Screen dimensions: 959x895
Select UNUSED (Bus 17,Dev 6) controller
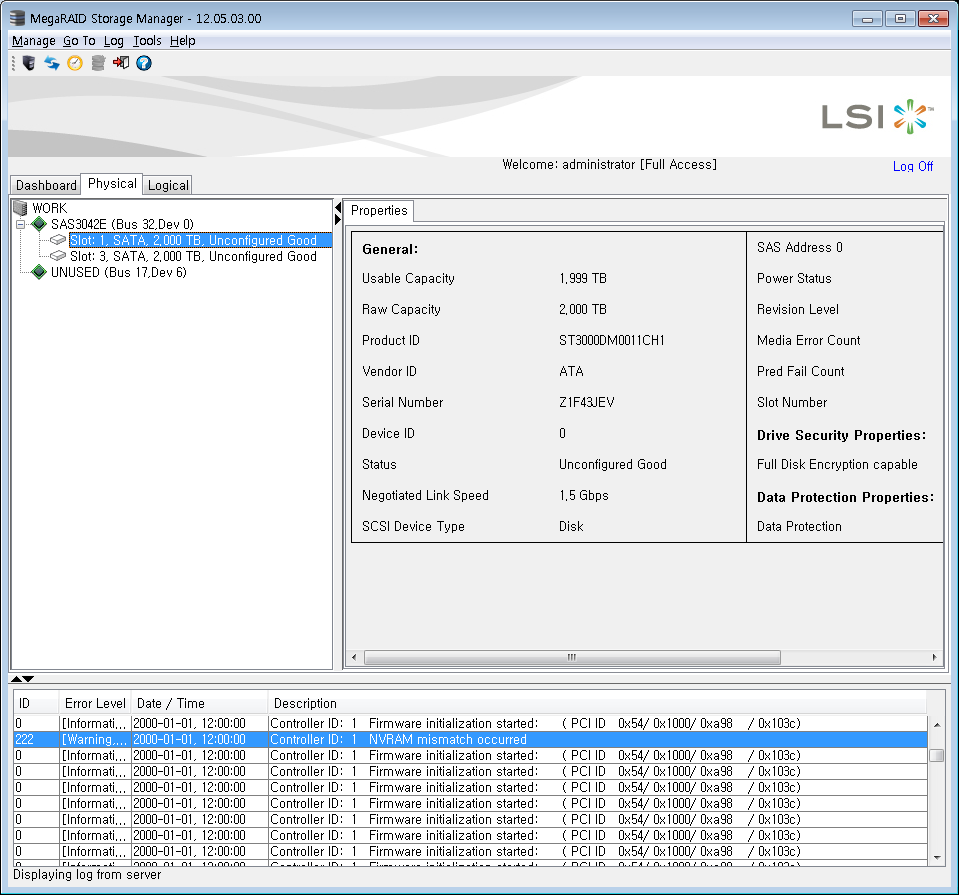pyautogui.click(x=119, y=272)
